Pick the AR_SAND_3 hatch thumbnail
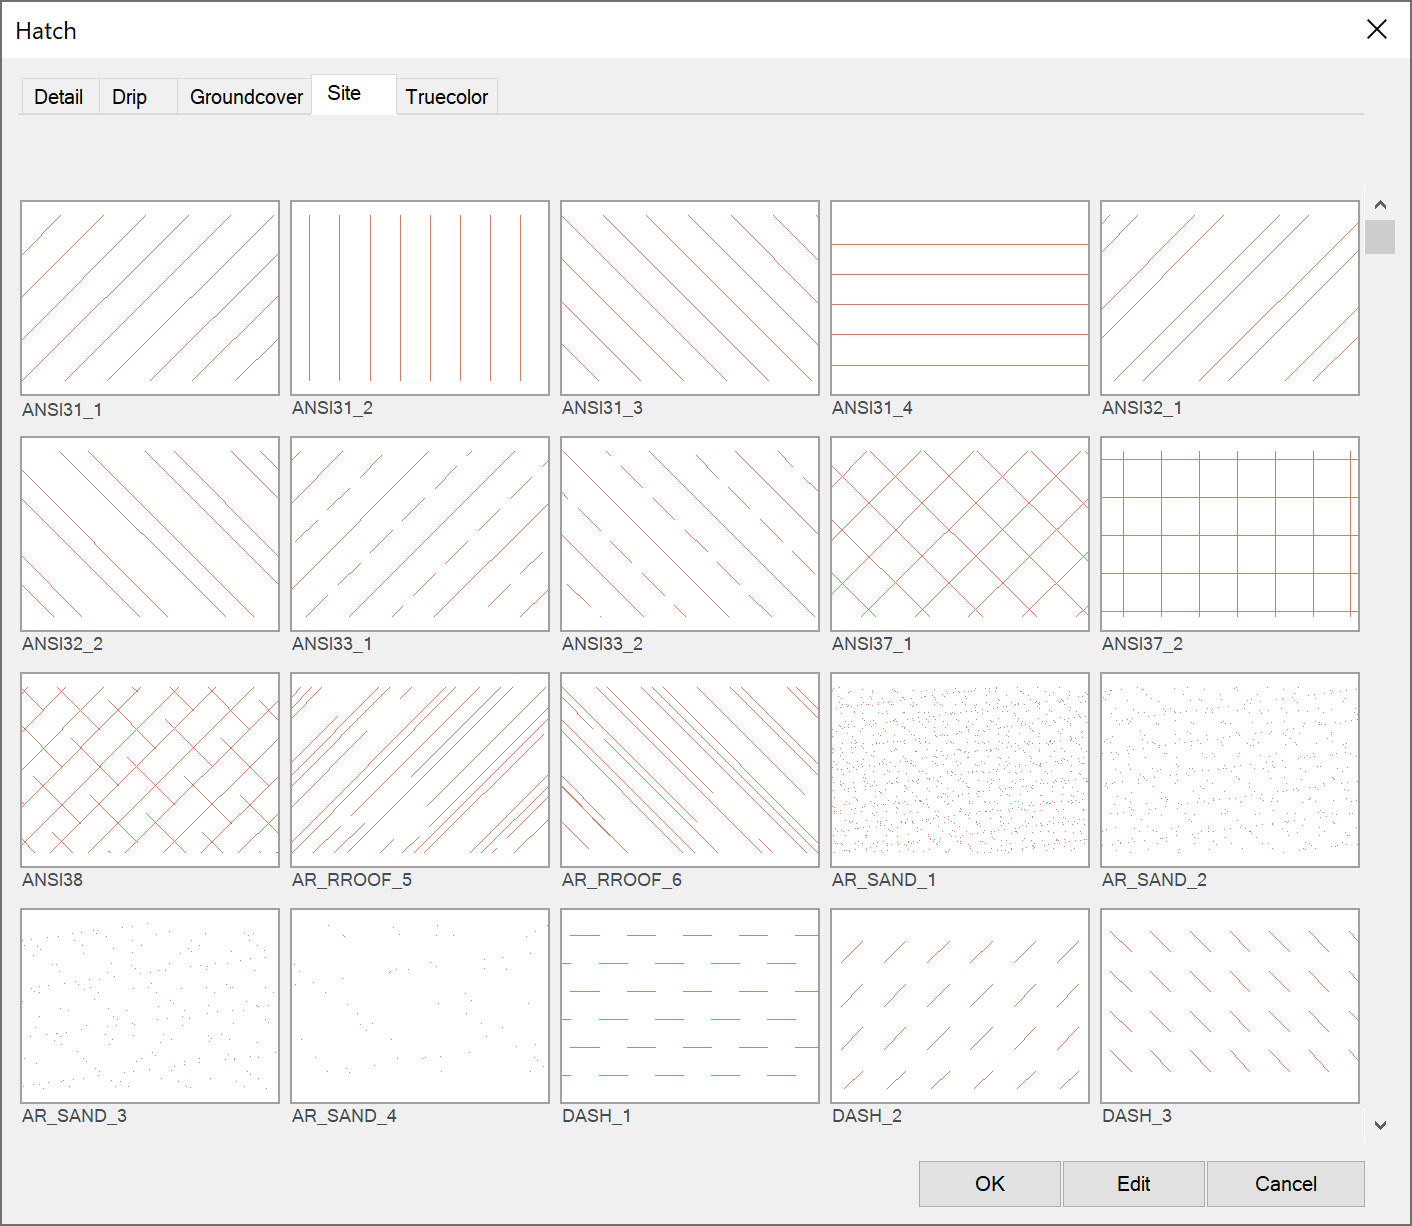 [x=150, y=1006]
